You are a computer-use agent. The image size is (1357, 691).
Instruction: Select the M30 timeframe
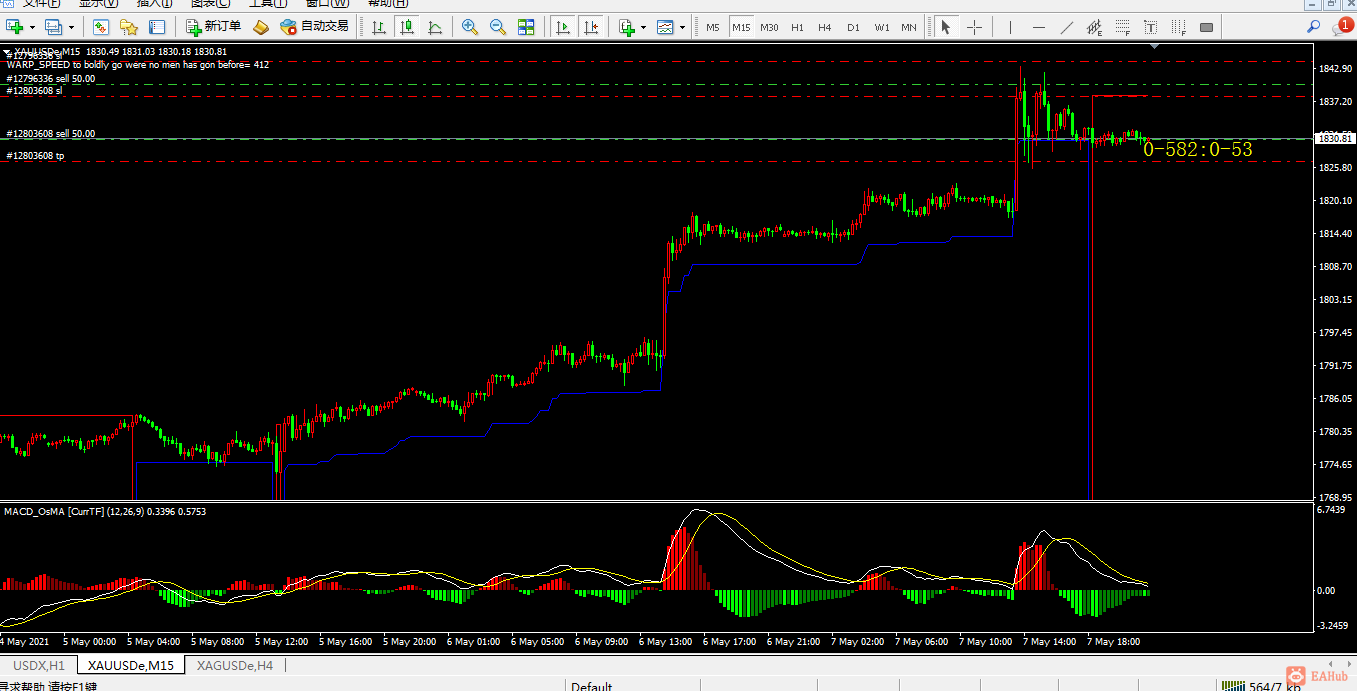(769, 27)
